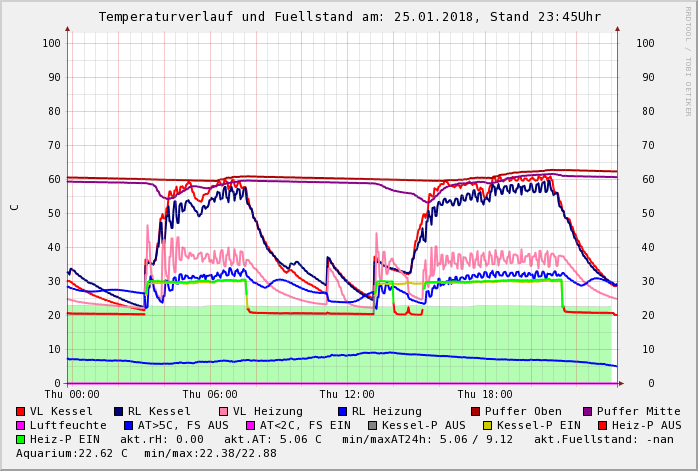The image size is (698, 471).
Task: Click the Thu 12:00 time axis label
Action: point(347,394)
